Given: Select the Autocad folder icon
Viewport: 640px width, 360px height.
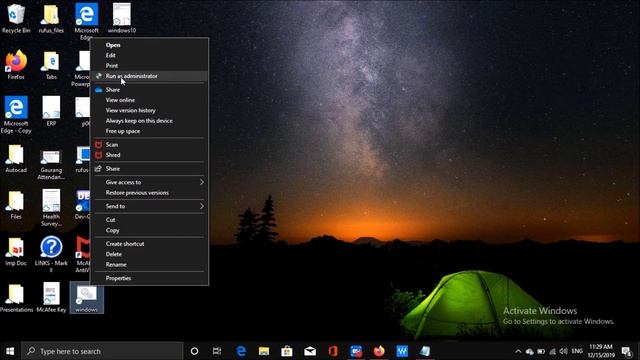Looking at the screenshot, I should (16, 158).
